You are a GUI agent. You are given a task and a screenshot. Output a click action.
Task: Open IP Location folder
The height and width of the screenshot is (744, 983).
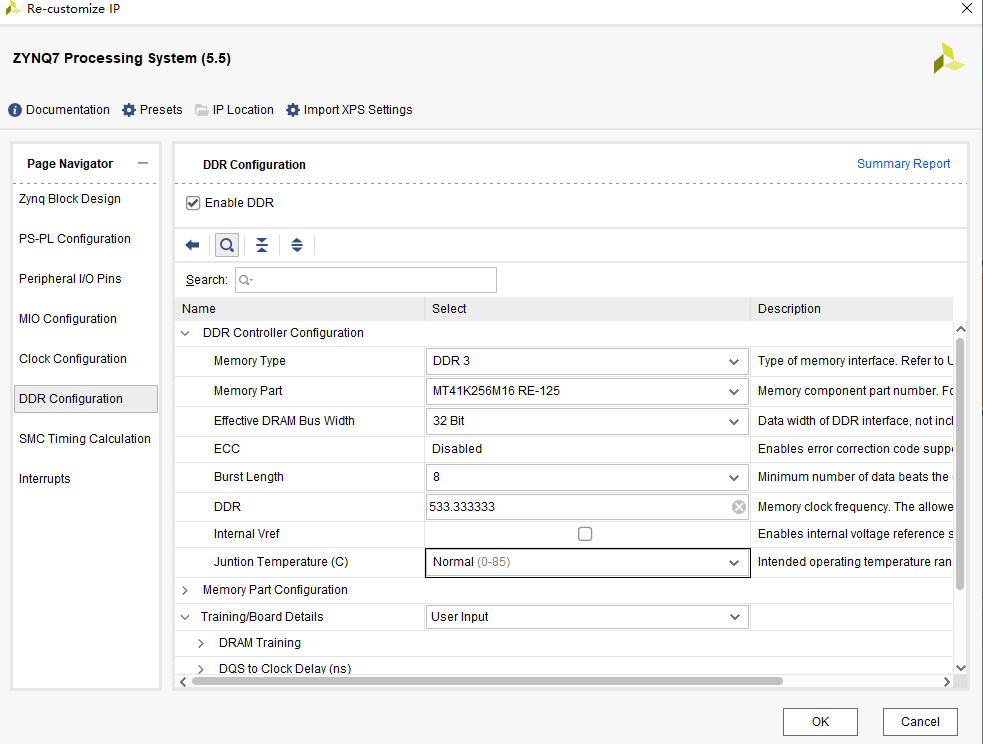tap(201, 110)
